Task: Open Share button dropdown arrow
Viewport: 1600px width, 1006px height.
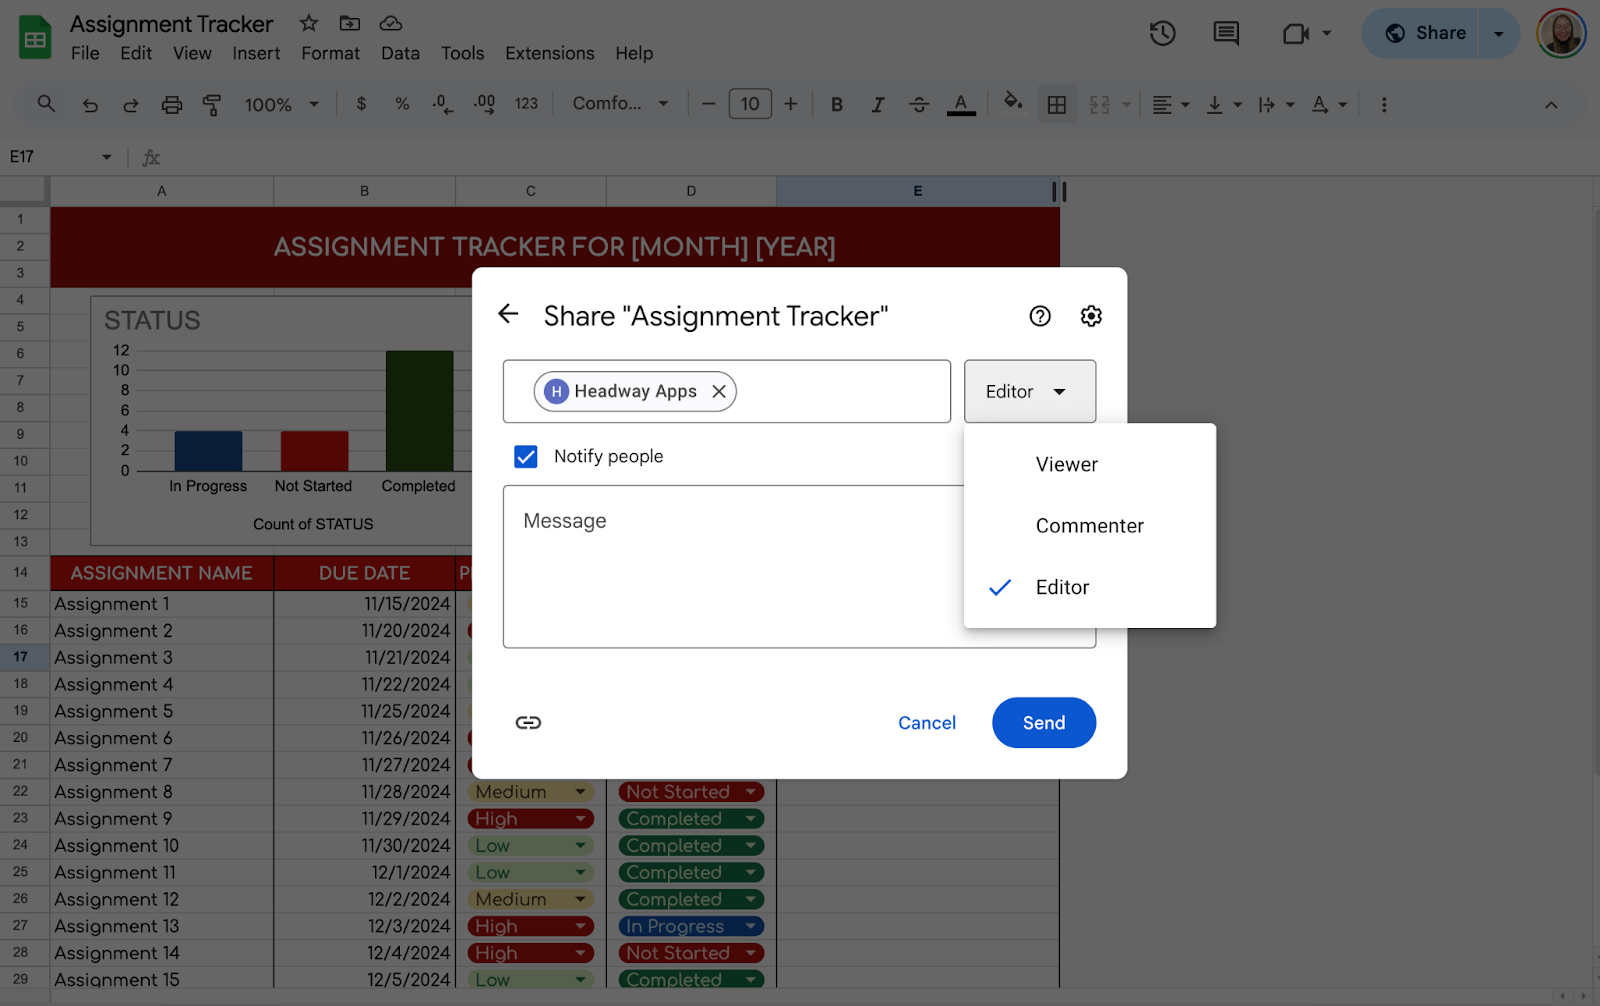Action: pyautogui.click(x=1499, y=33)
